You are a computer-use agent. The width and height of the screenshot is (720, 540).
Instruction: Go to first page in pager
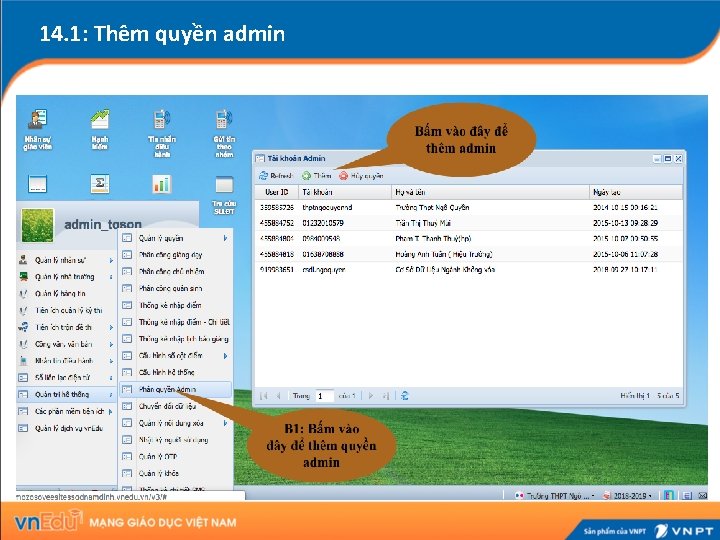[x=264, y=396]
